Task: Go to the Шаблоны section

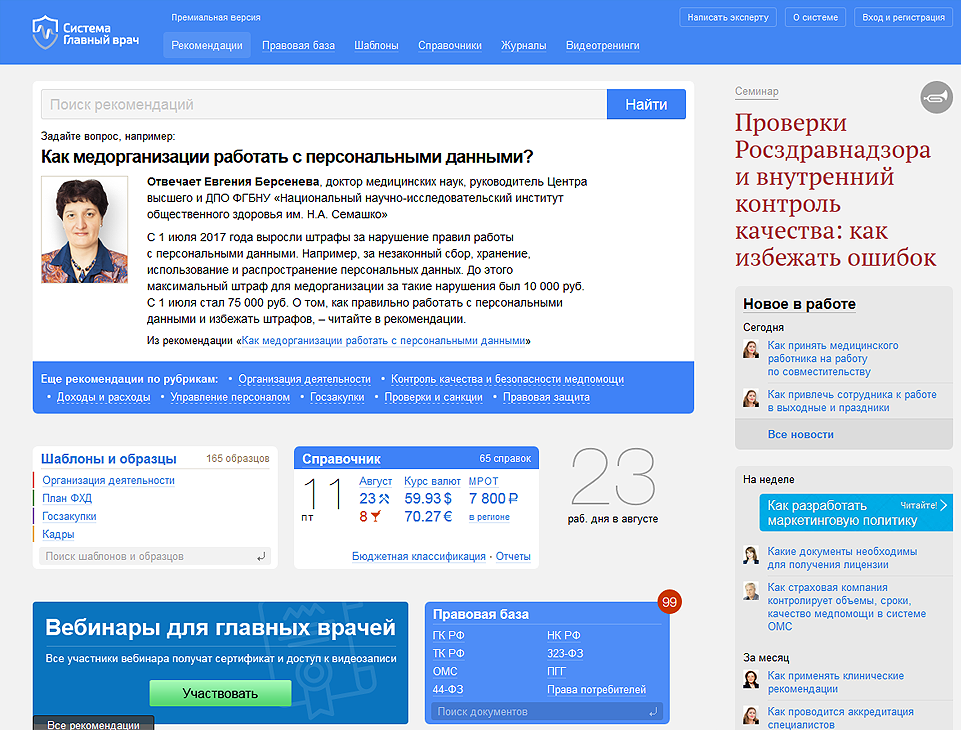Action: pyautogui.click(x=376, y=45)
